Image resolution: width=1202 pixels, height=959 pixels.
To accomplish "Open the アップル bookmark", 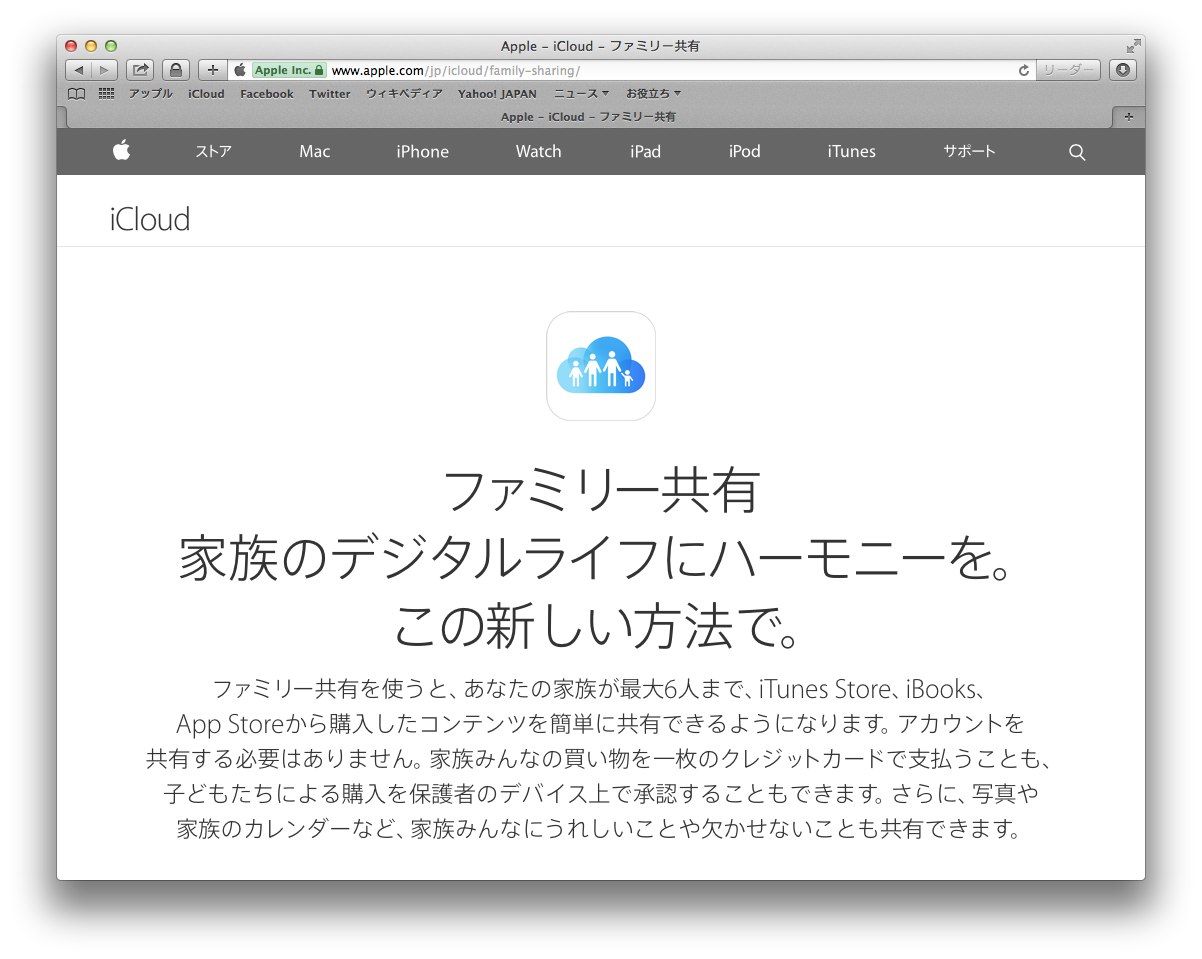I will point(150,93).
